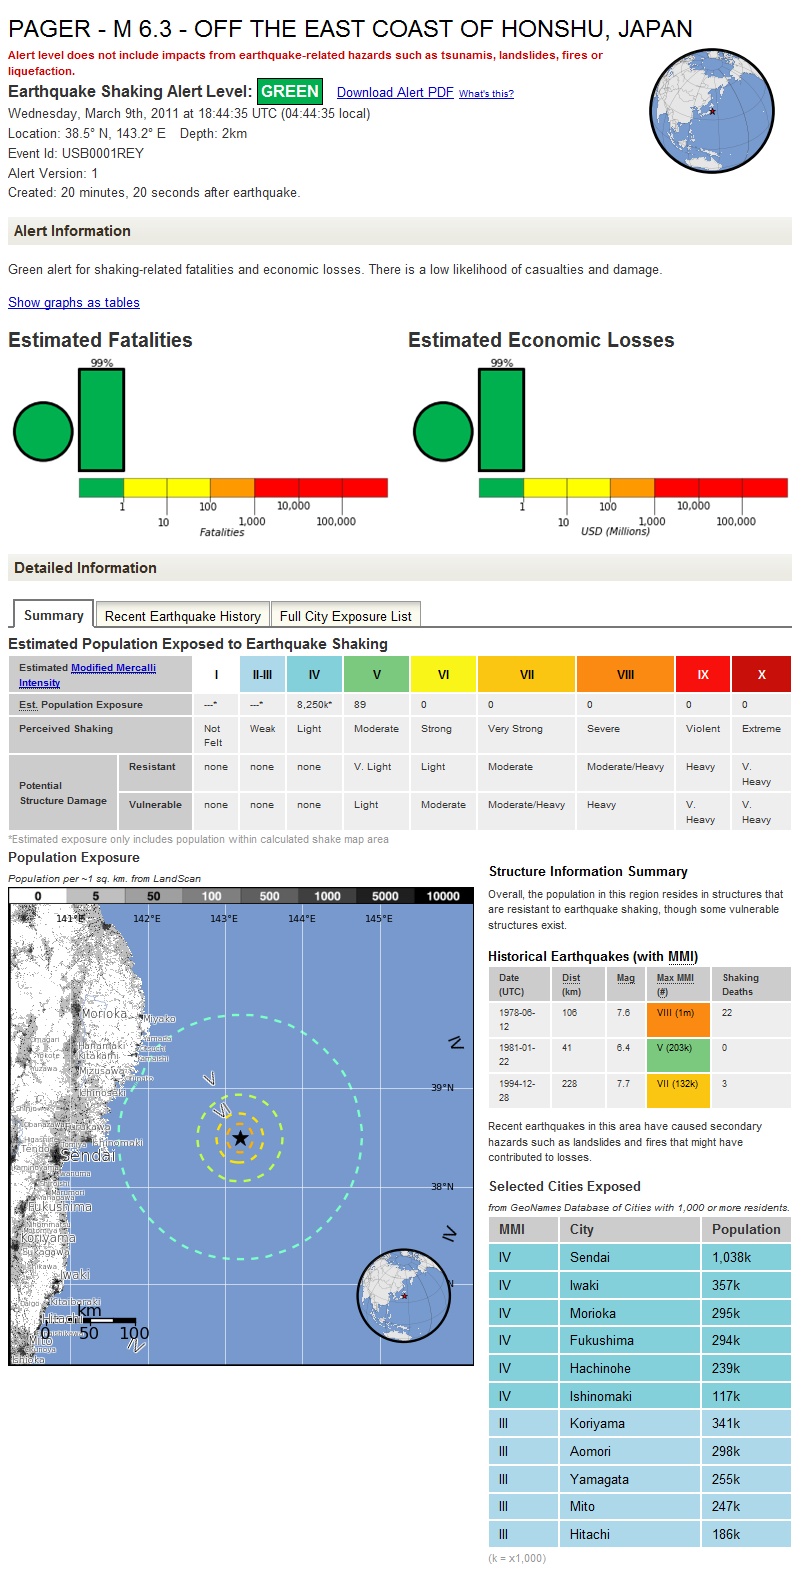The height and width of the screenshot is (1574, 801).
Task: Select the Fukushima city row
Action: [x=640, y=1340]
